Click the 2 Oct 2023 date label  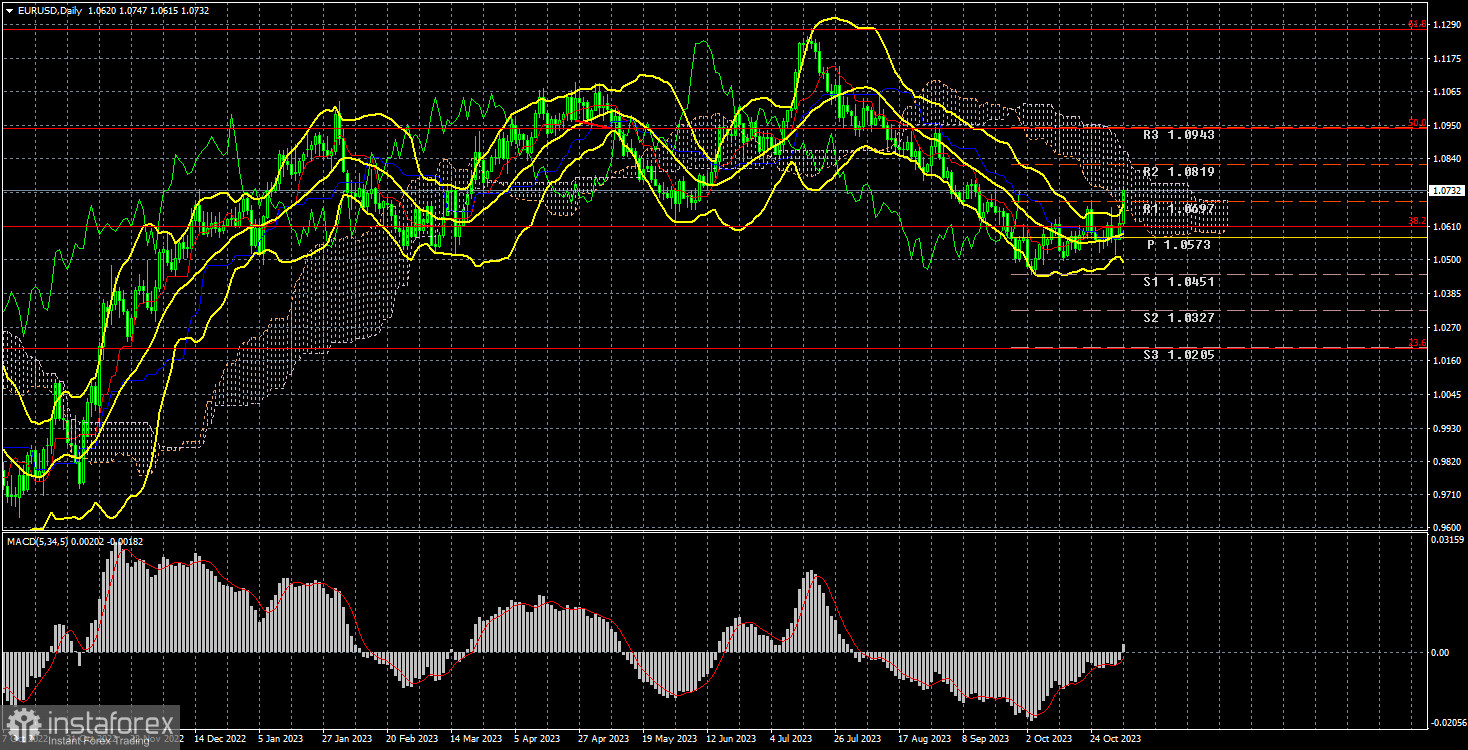coord(1049,739)
